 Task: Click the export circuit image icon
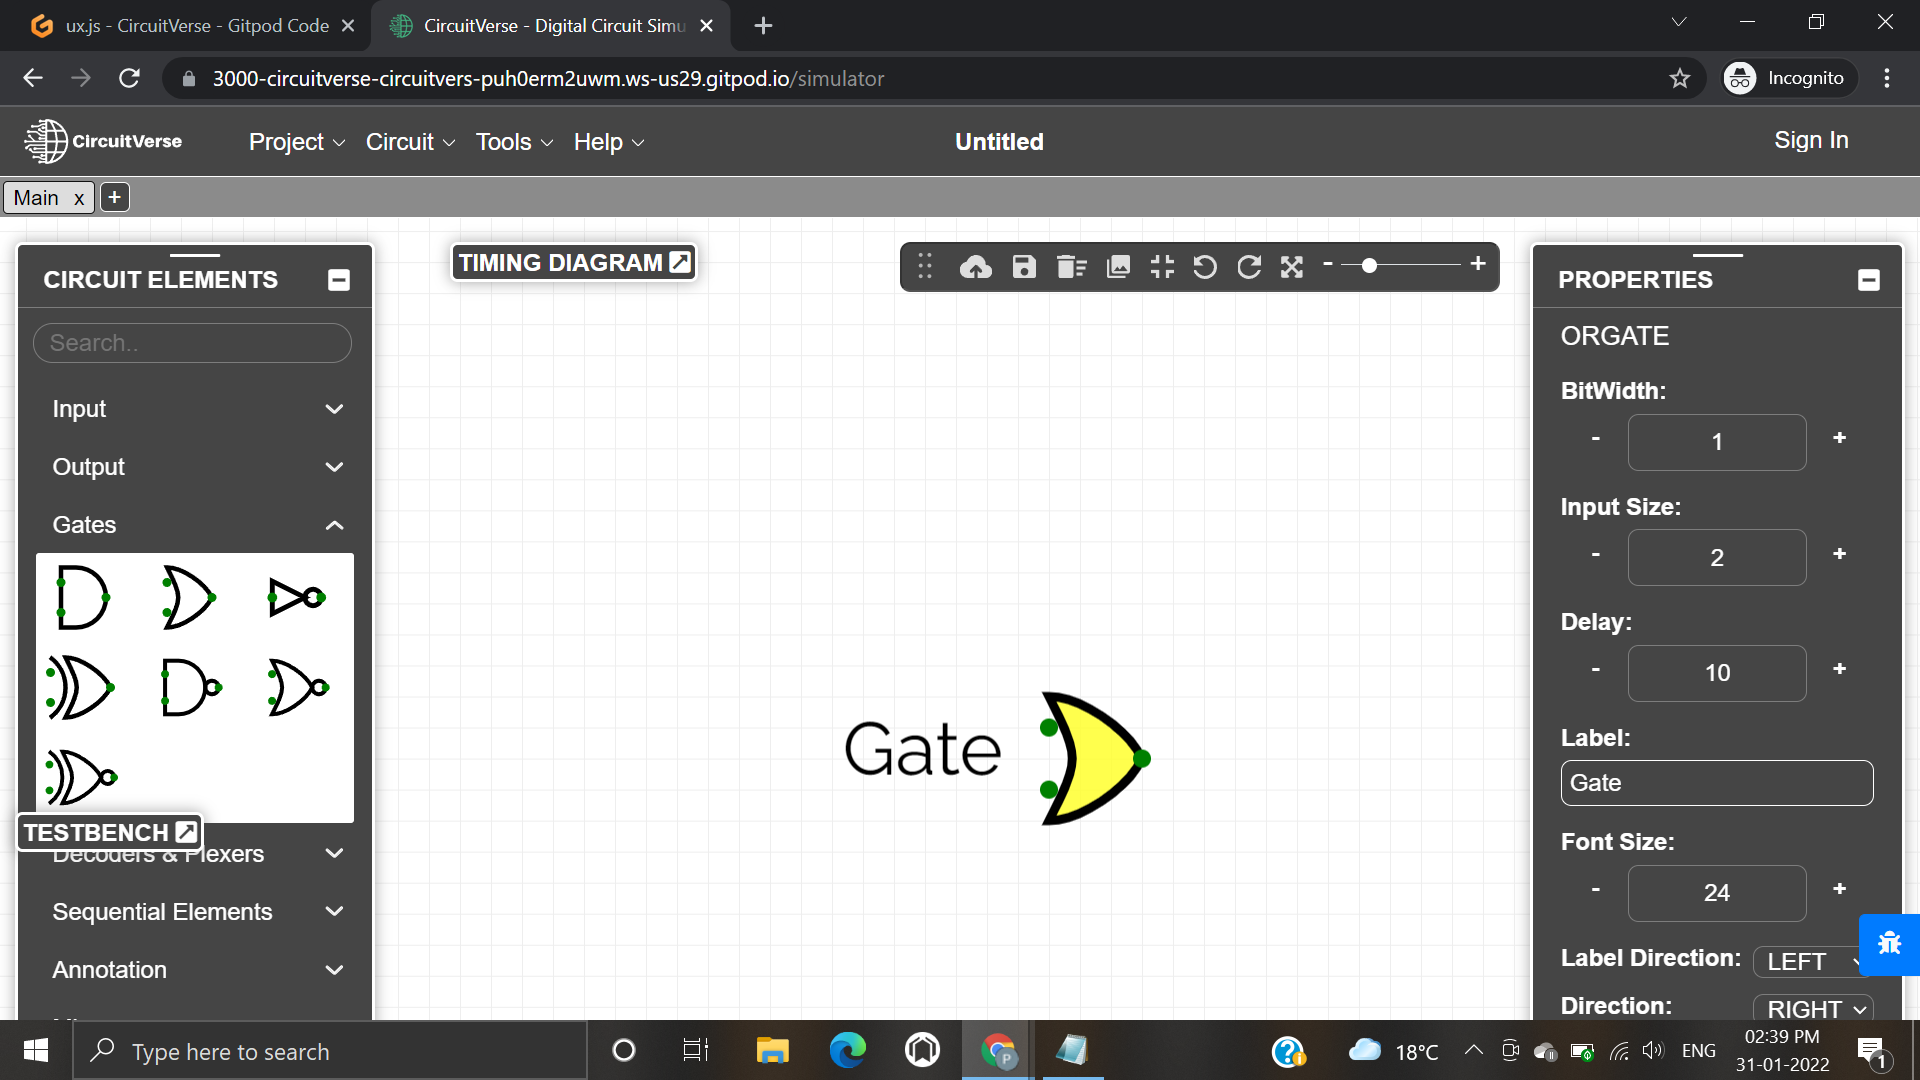point(1117,267)
